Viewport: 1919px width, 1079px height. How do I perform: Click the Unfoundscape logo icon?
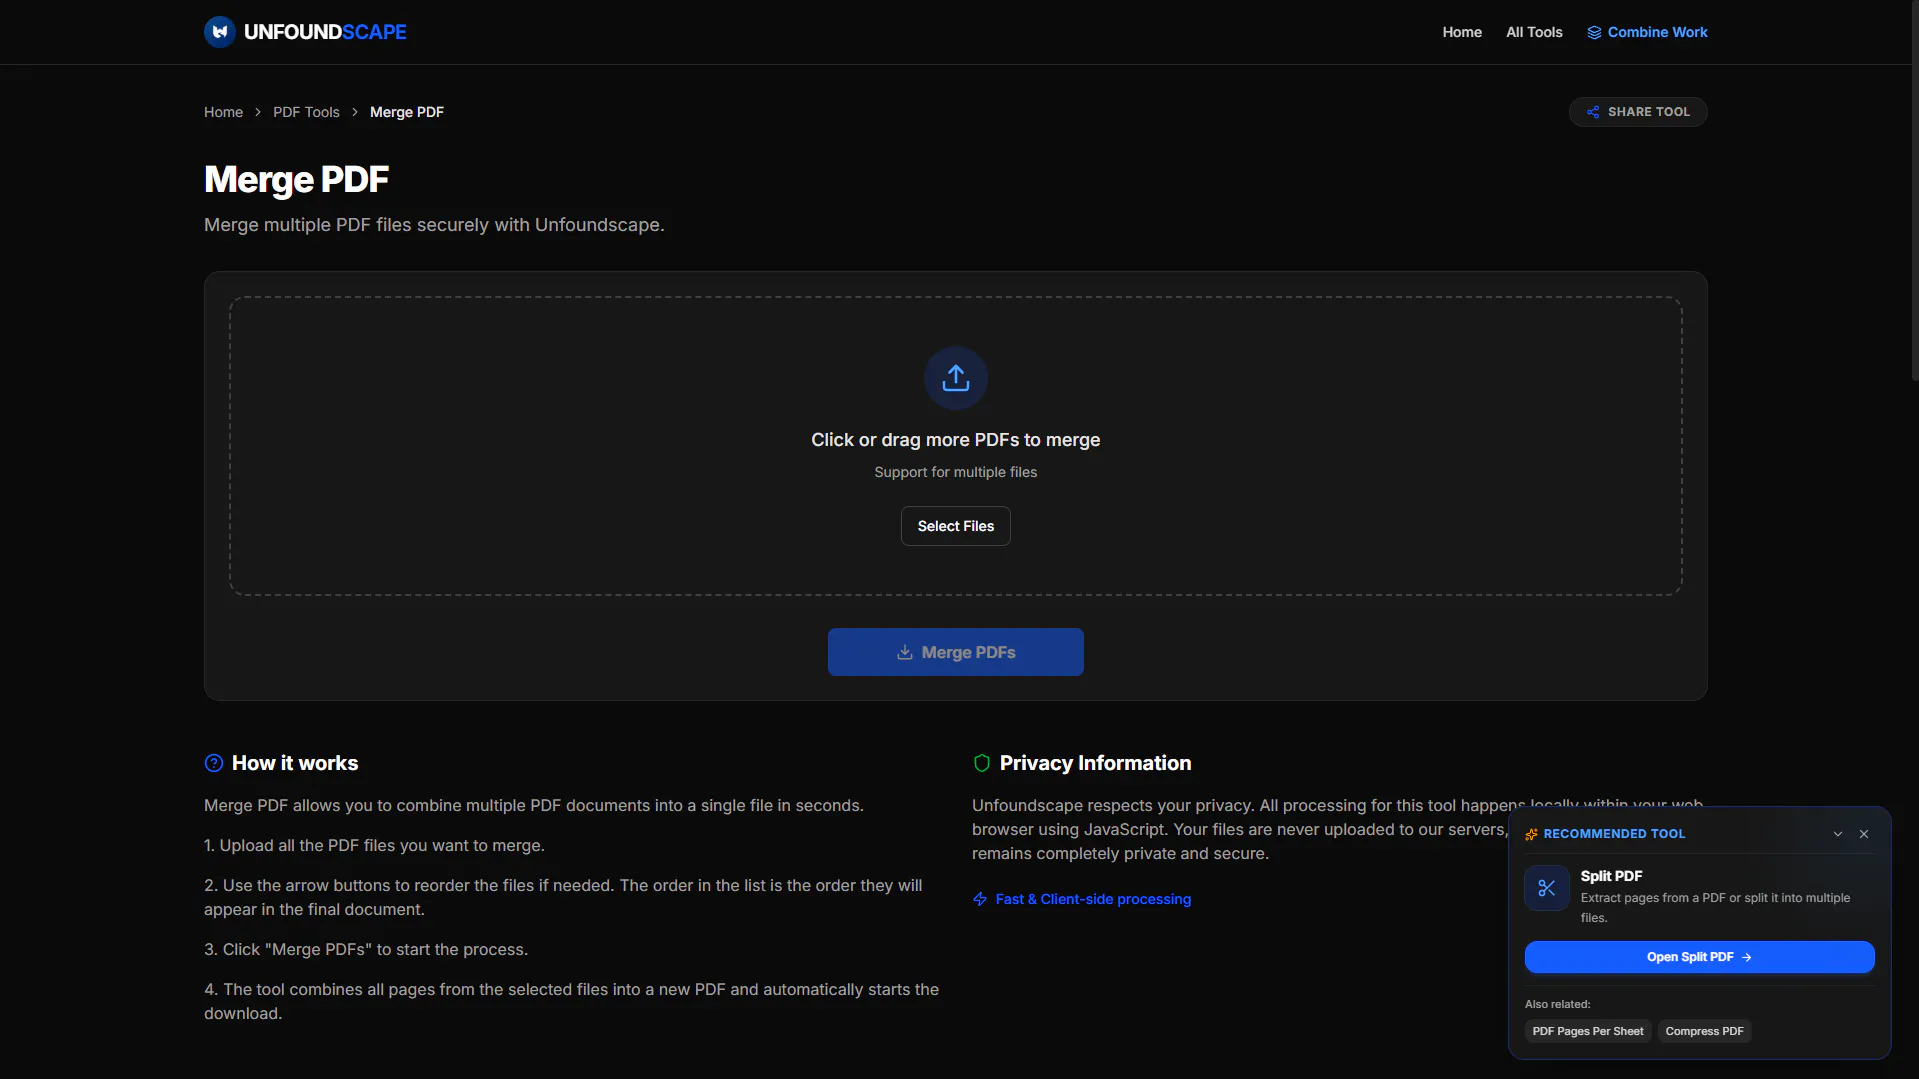[220, 32]
